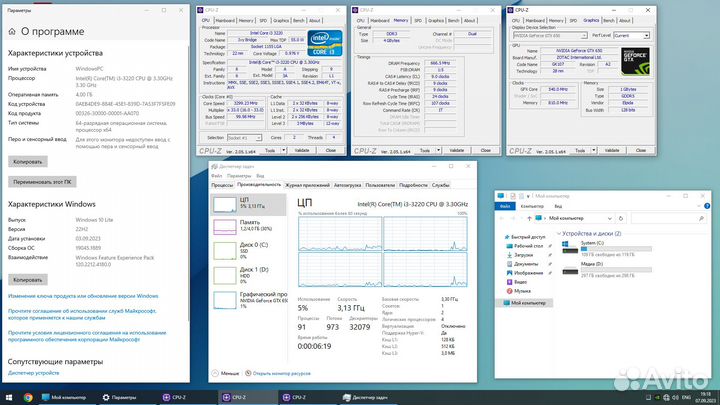Launch Chrome from the taskbar
The image size is (720, 405).
[x=28, y=397]
